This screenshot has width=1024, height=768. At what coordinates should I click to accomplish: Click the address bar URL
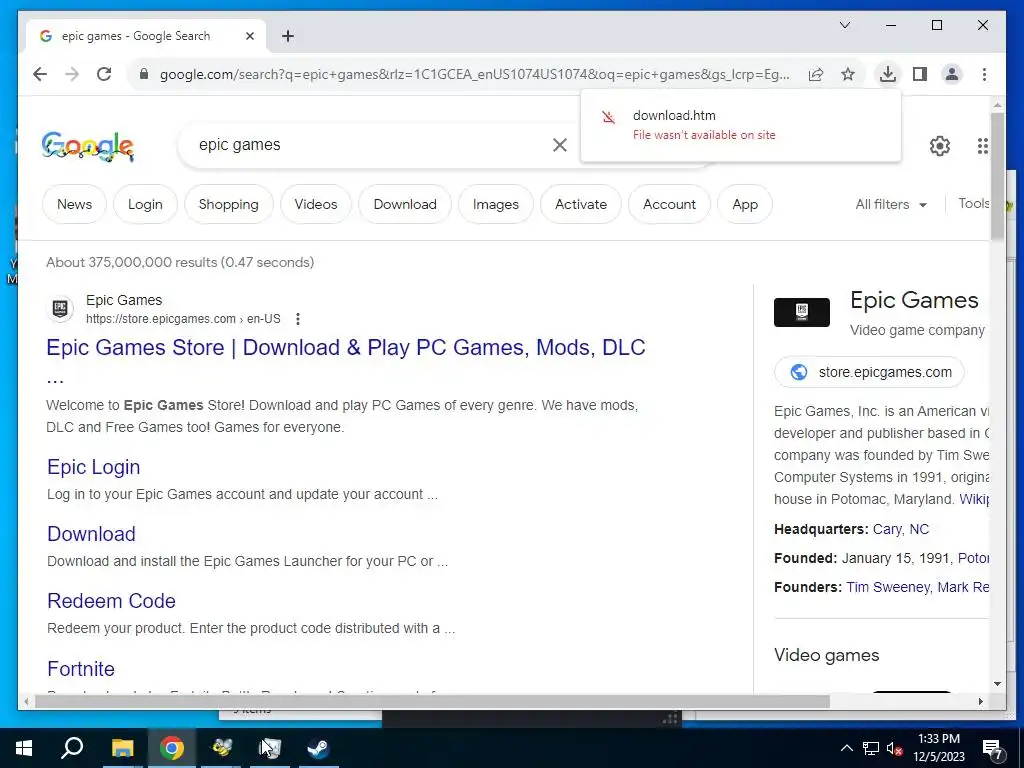coord(475,74)
